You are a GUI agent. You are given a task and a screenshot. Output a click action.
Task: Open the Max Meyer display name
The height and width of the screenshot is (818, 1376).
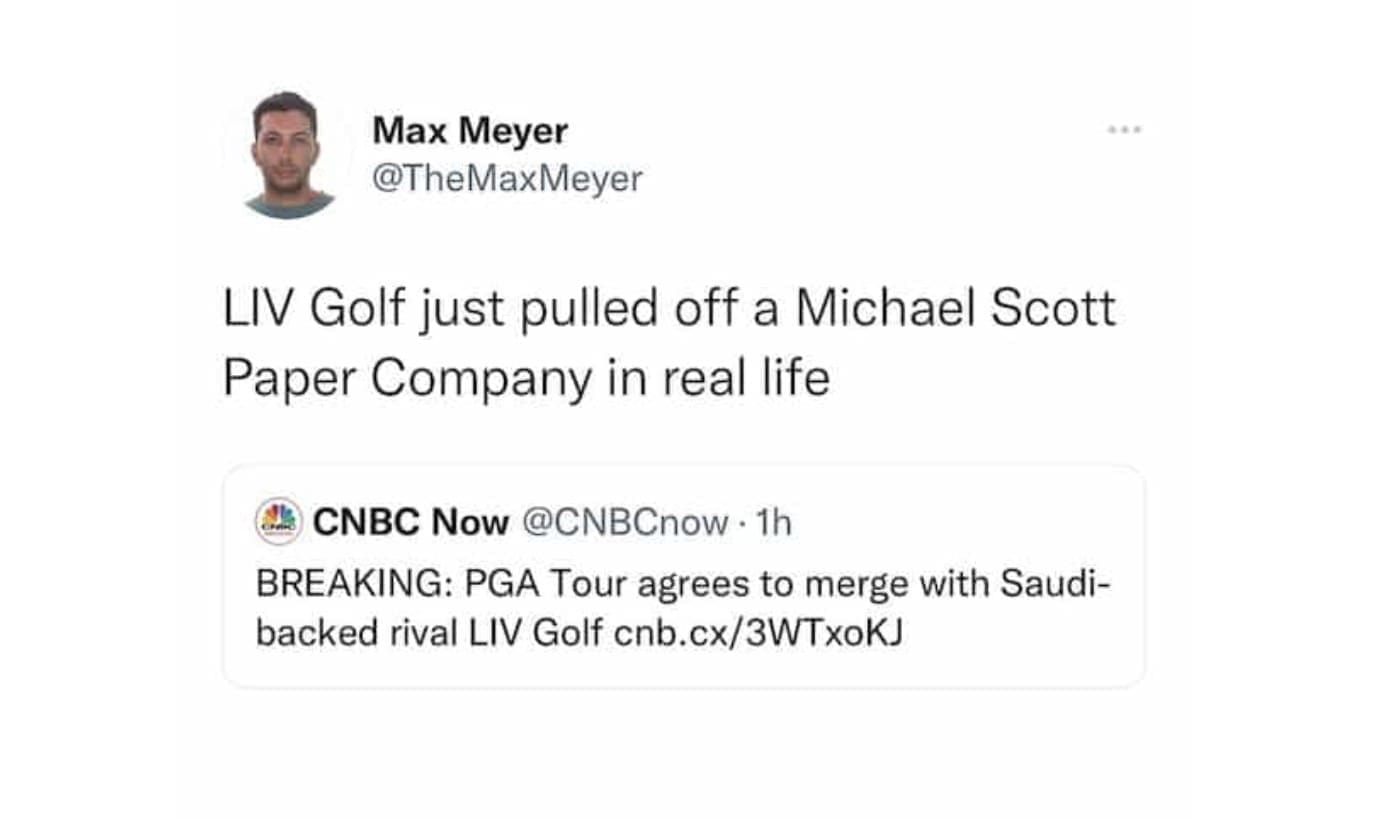coord(470,130)
